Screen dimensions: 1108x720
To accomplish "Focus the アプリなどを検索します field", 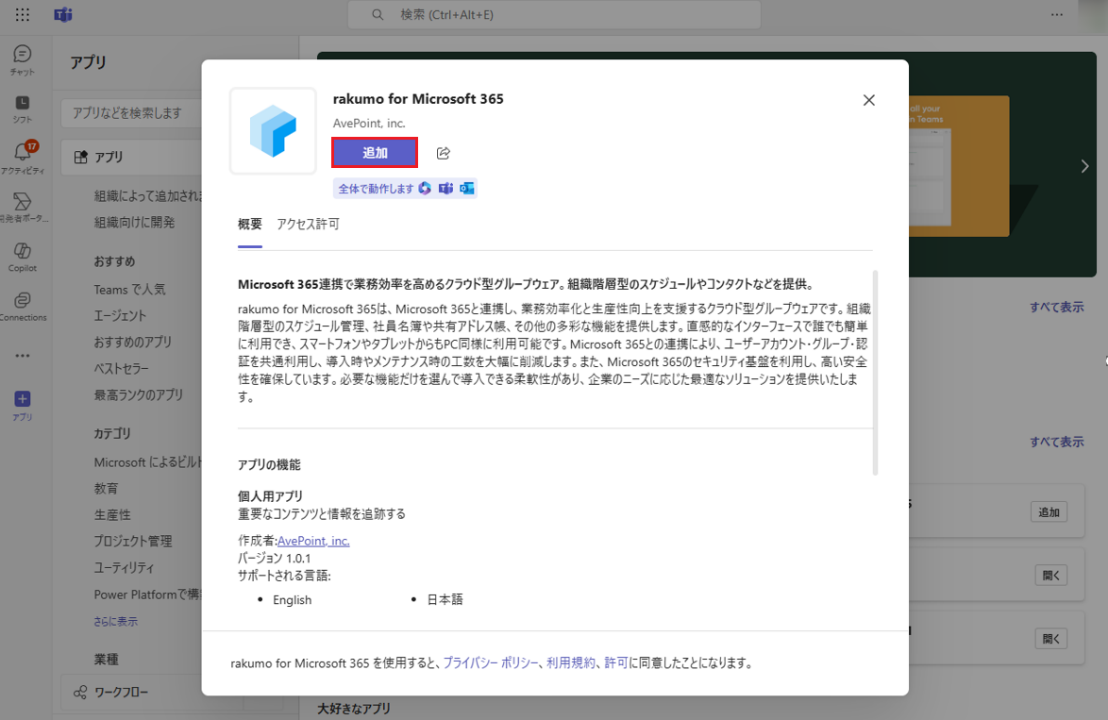I will [132, 113].
